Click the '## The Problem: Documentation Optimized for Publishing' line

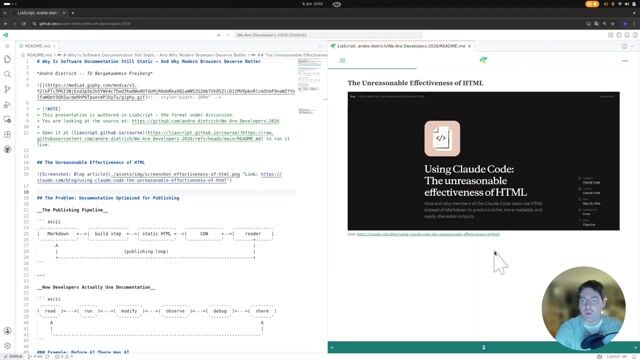108,198
